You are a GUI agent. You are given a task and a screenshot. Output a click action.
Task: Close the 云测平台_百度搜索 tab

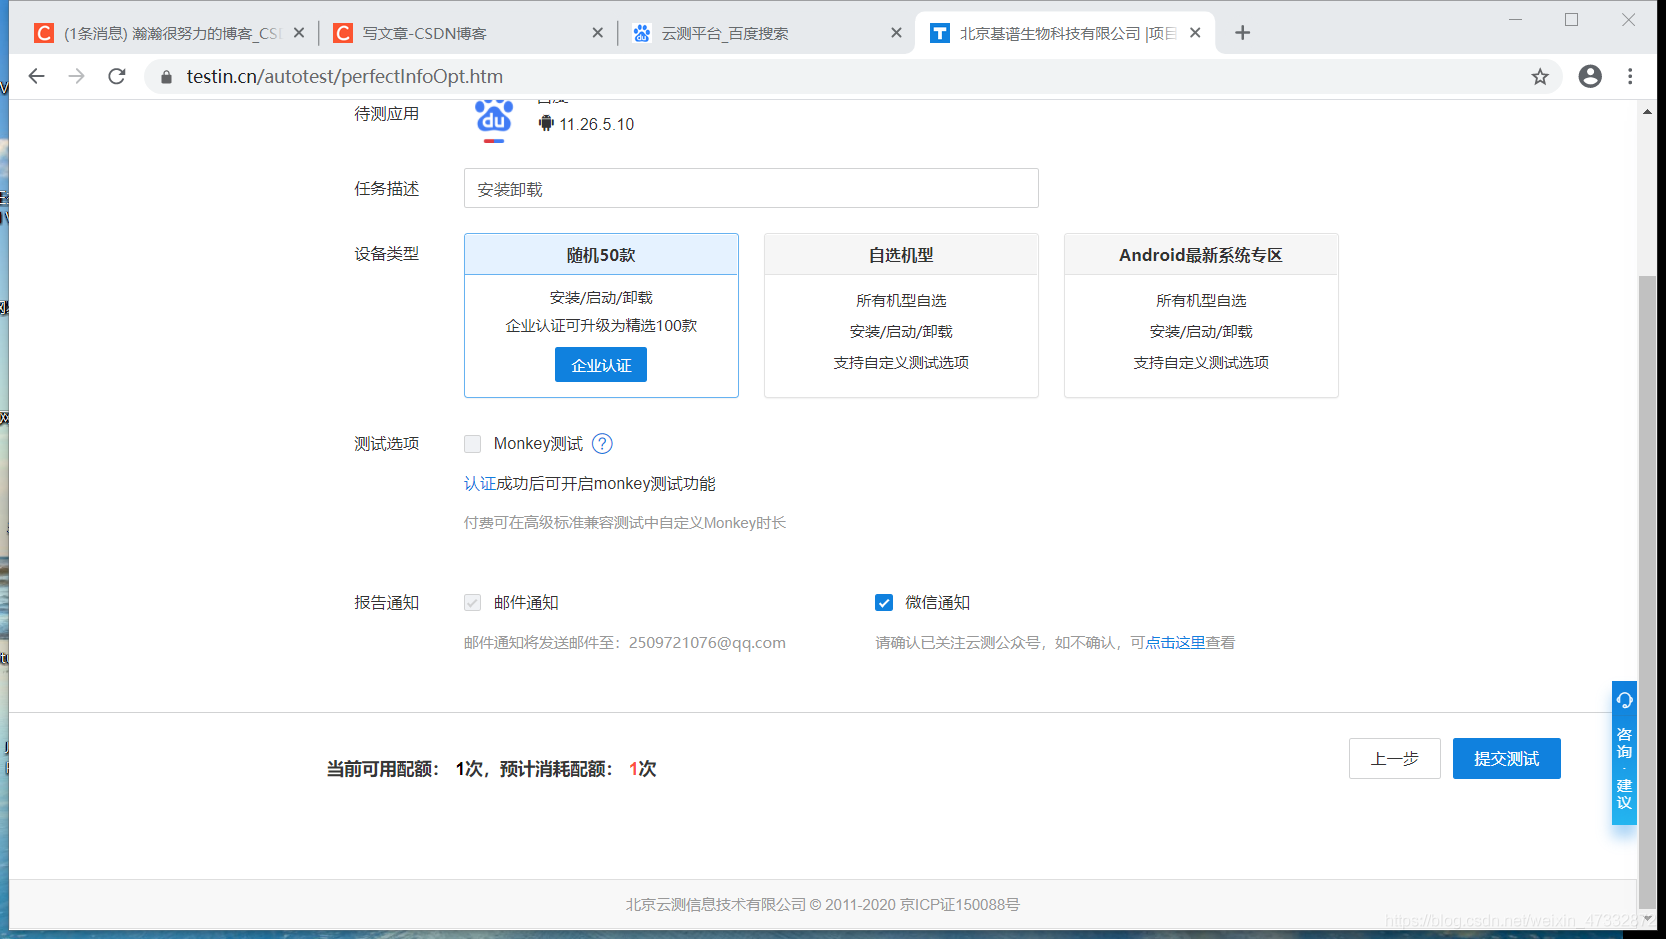896,33
